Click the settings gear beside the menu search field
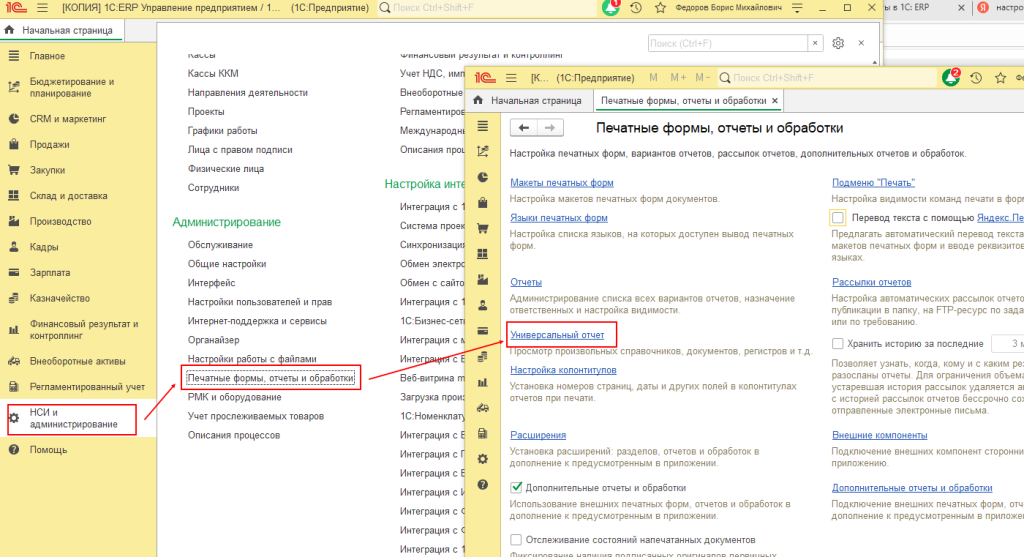The width and height of the screenshot is (1024, 557). pyautogui.click(x=838, y=44)
